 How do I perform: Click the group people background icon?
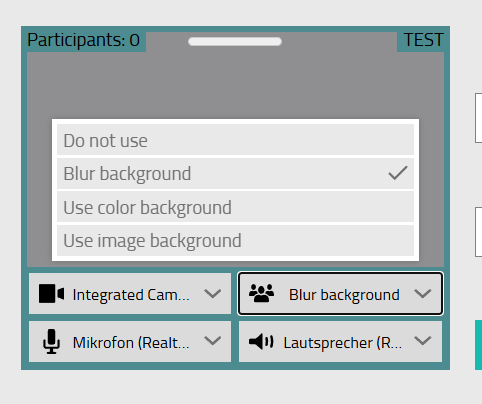(x=261, y=293)
